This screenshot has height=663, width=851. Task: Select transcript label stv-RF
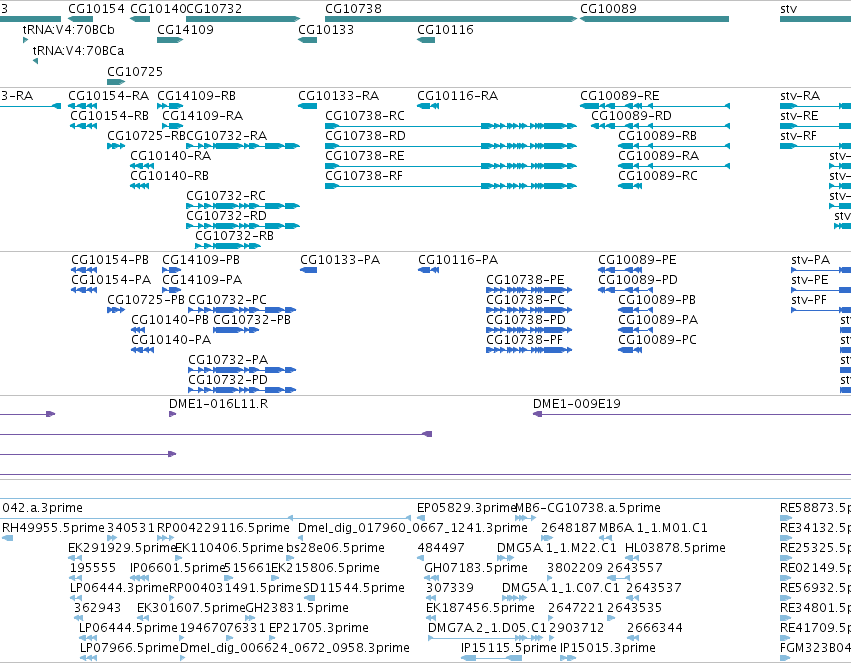point(798,136)
